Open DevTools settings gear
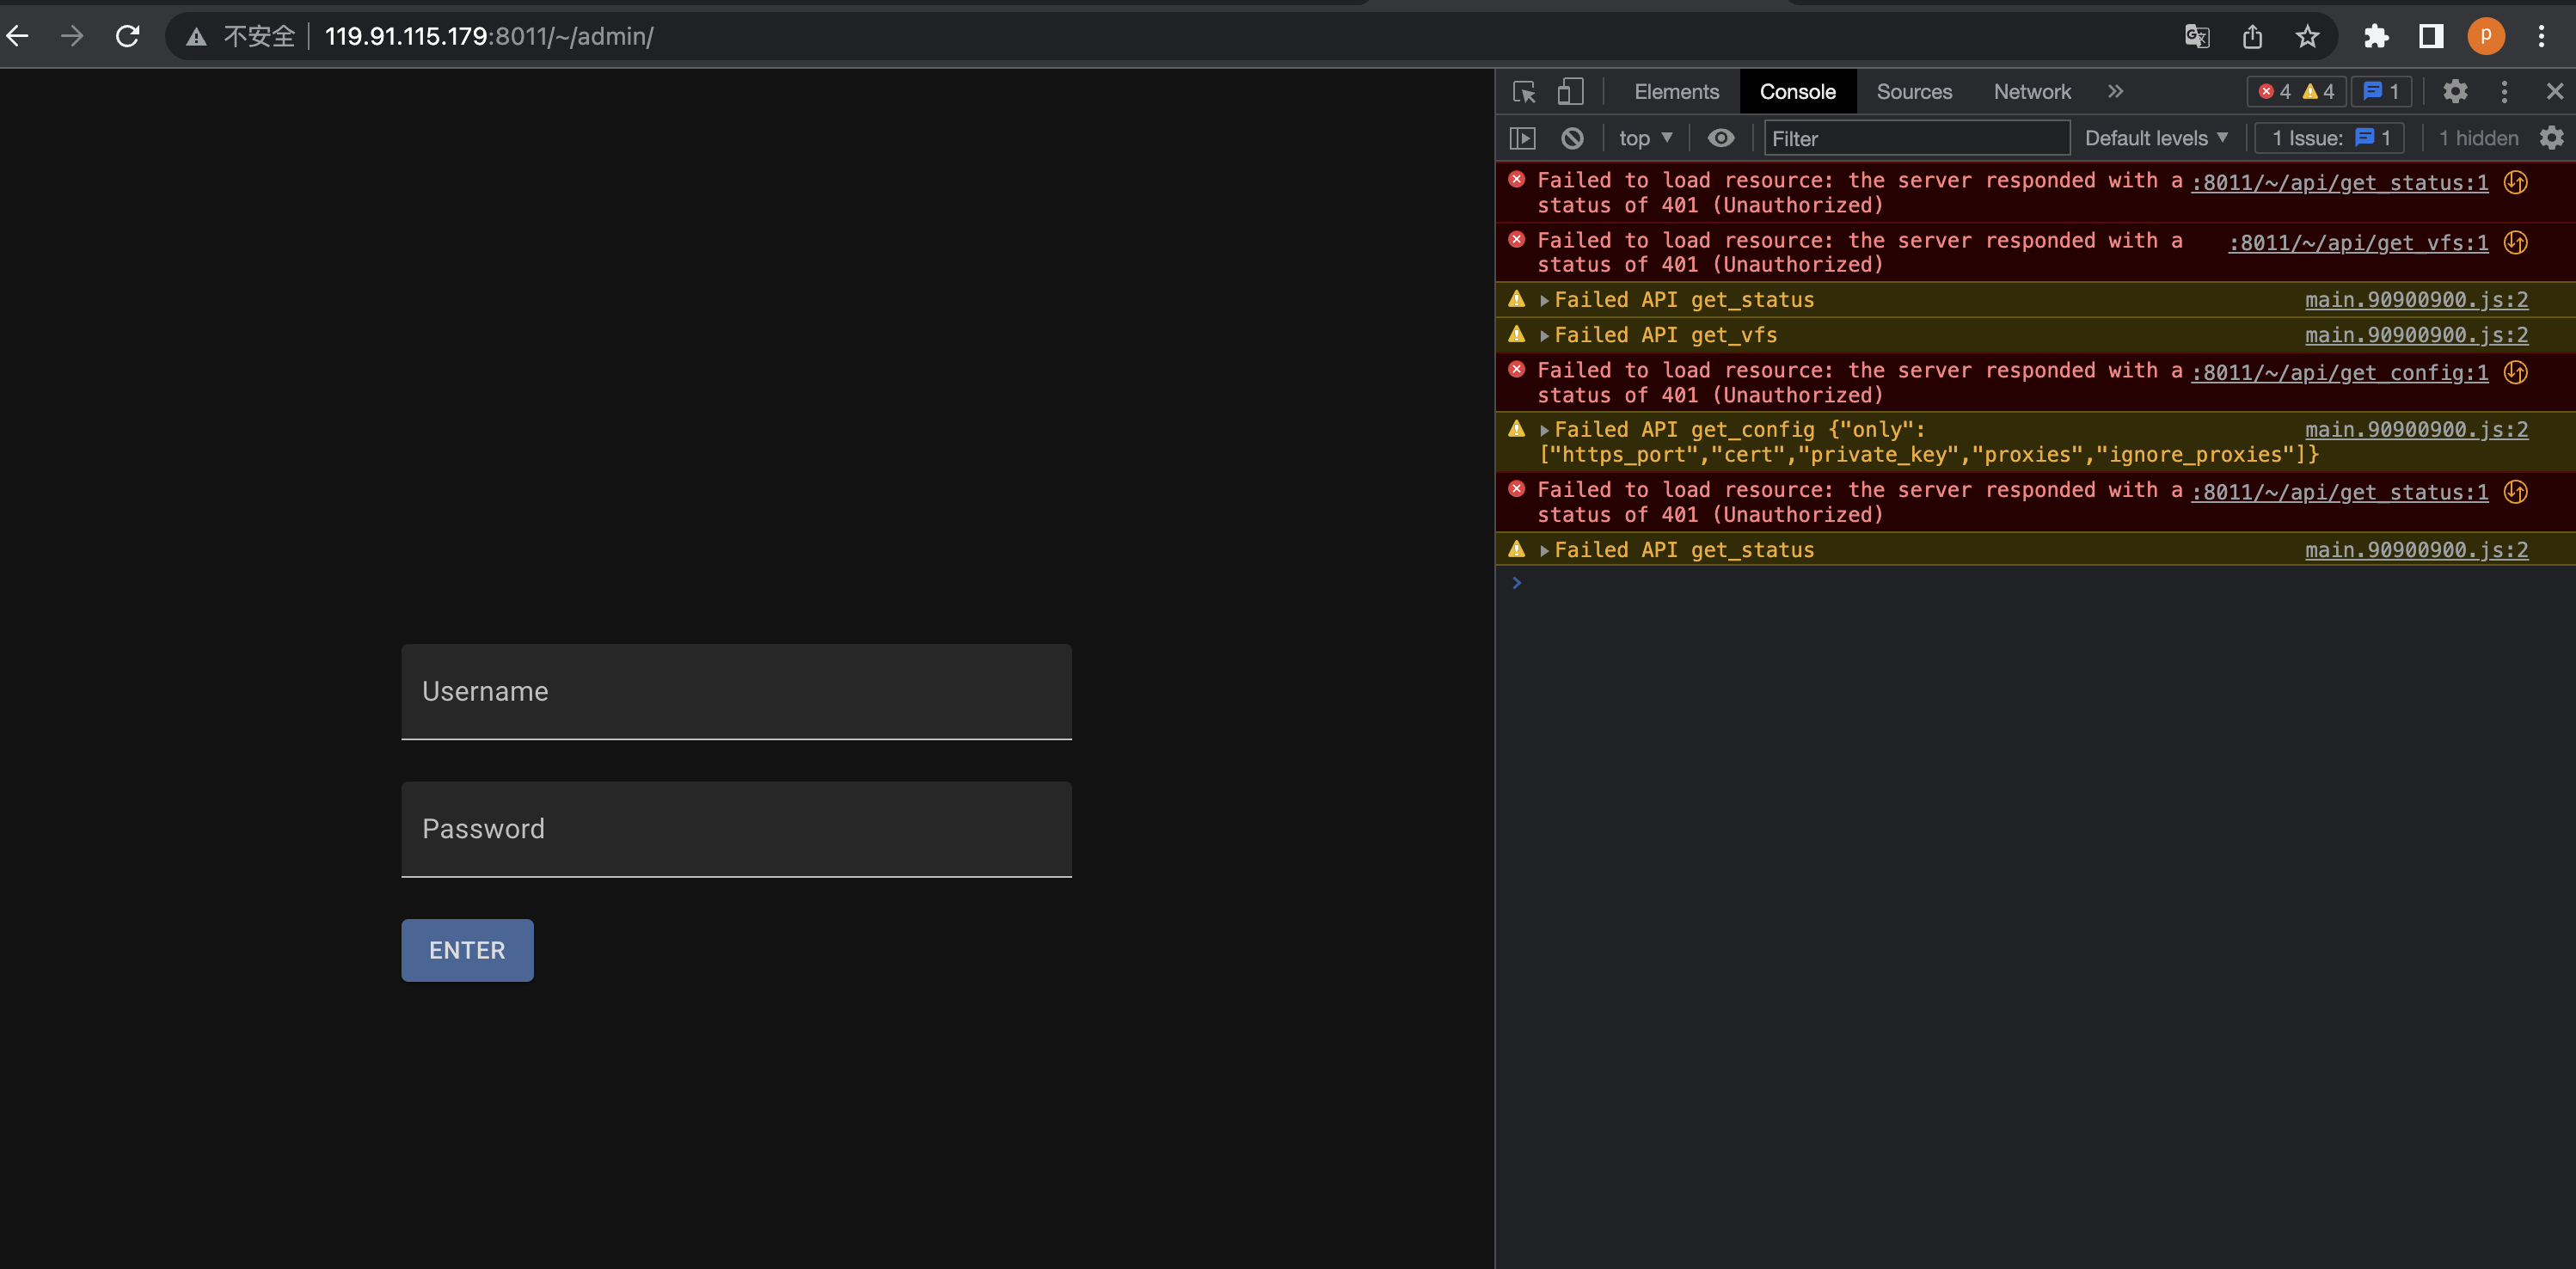Screen dimensions: 2576x1269 2456,91
